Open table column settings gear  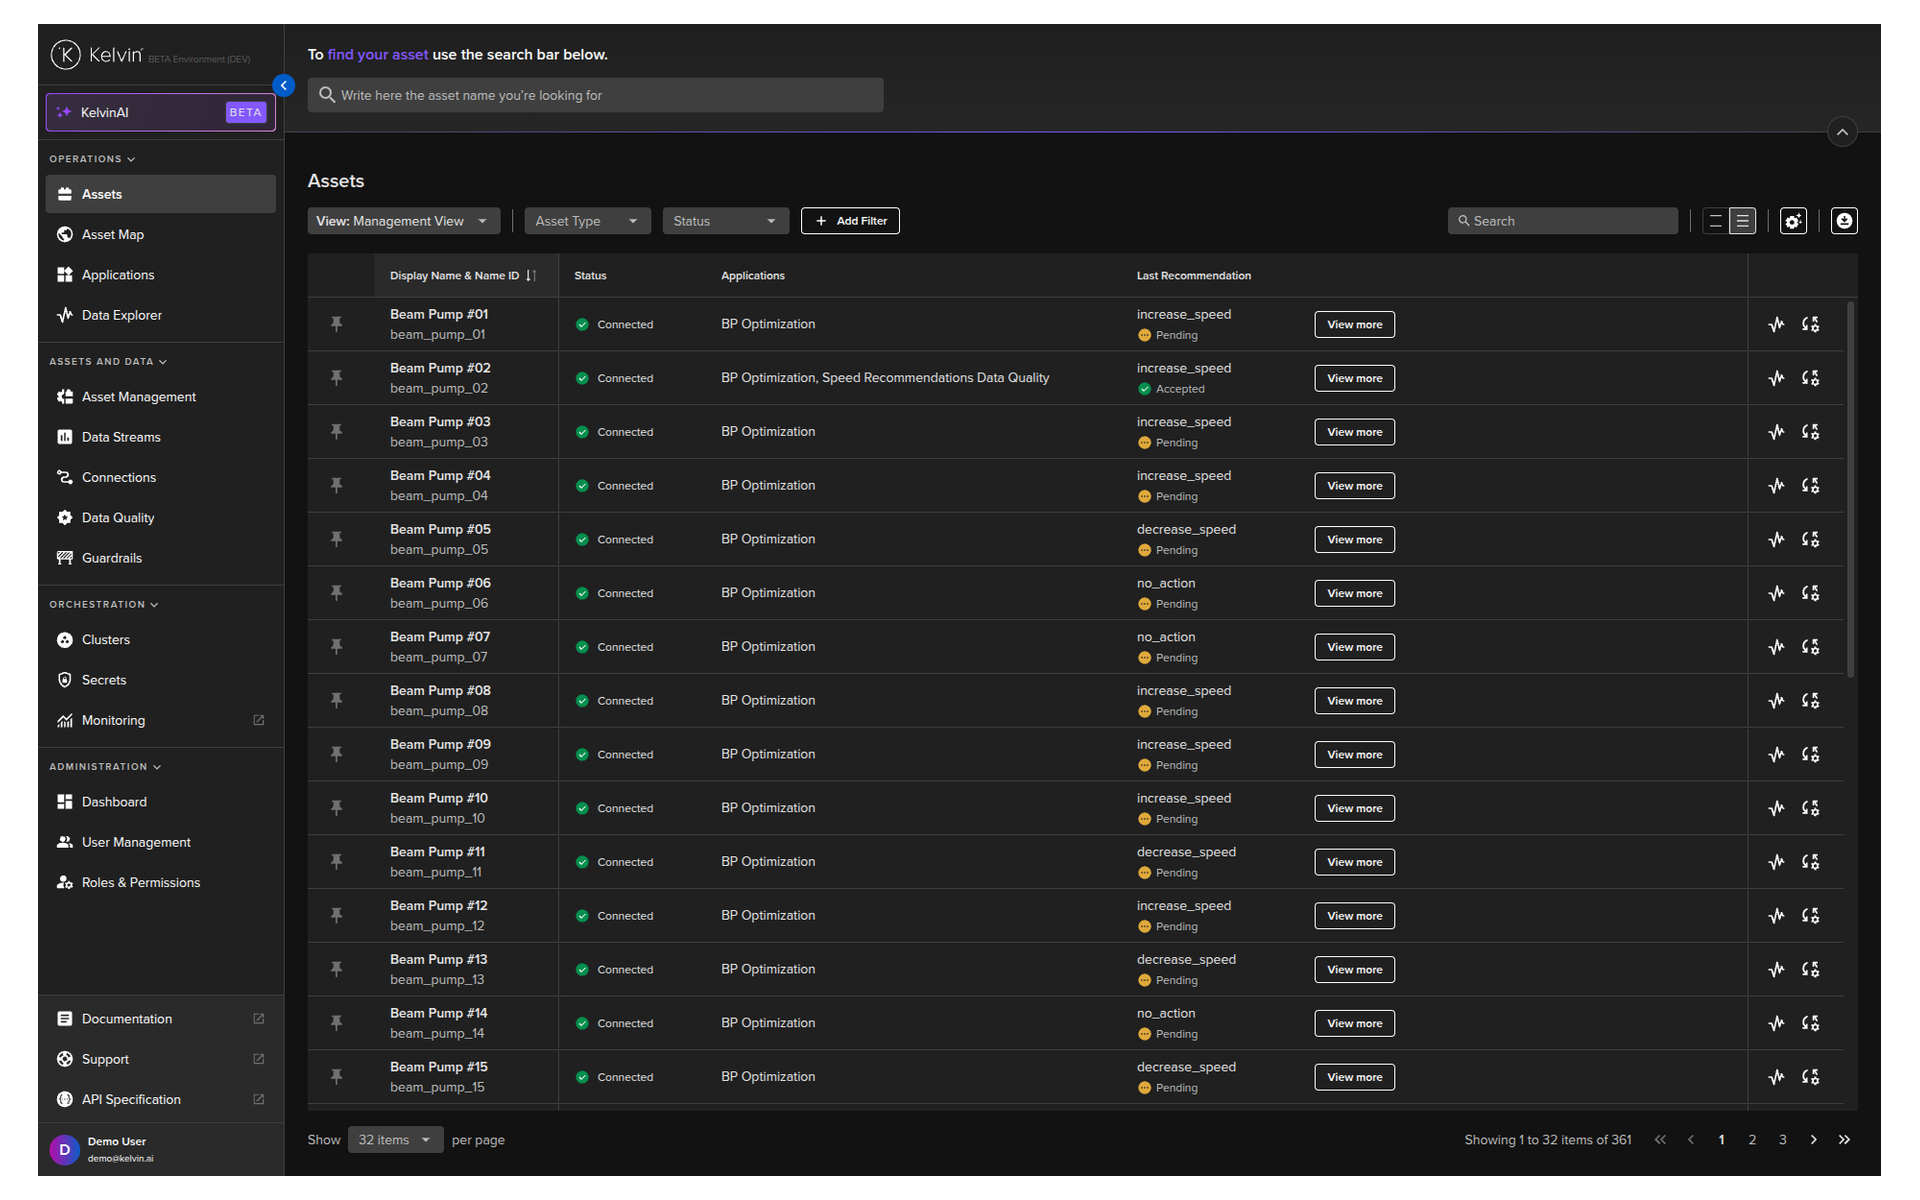[x=1793, y=221]
